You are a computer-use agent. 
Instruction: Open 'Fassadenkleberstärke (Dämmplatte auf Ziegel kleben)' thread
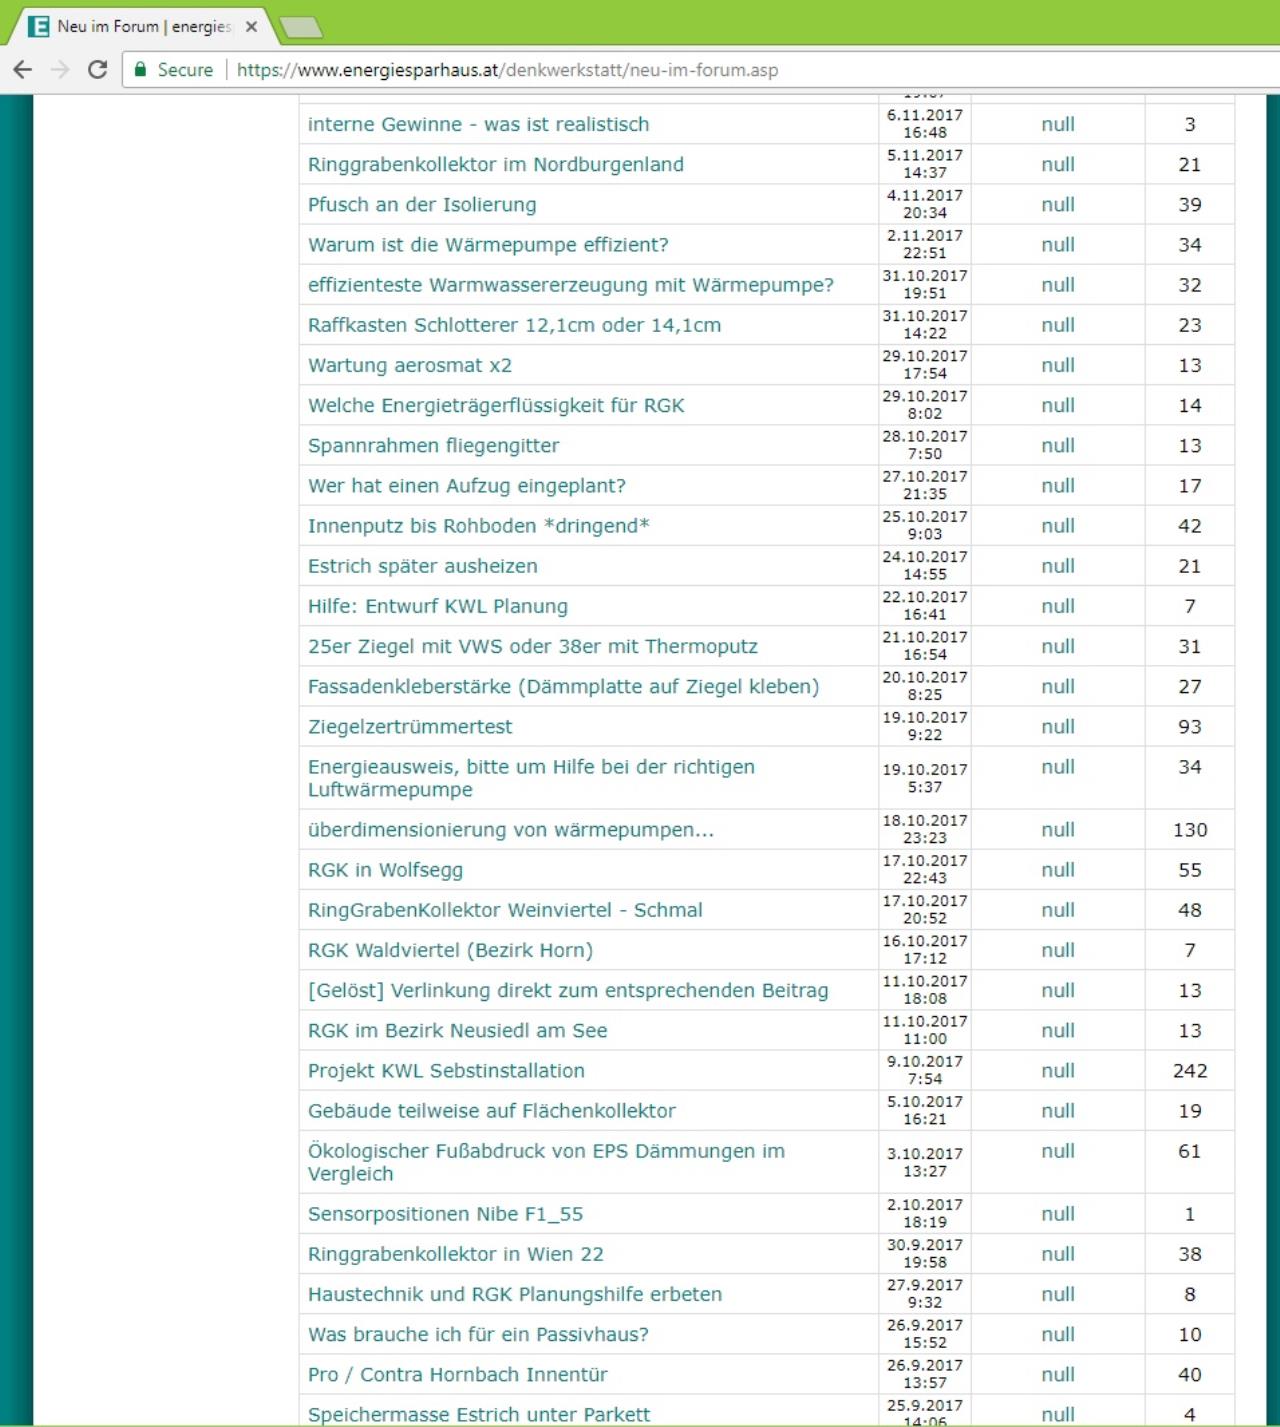click(x=563, y=686)
